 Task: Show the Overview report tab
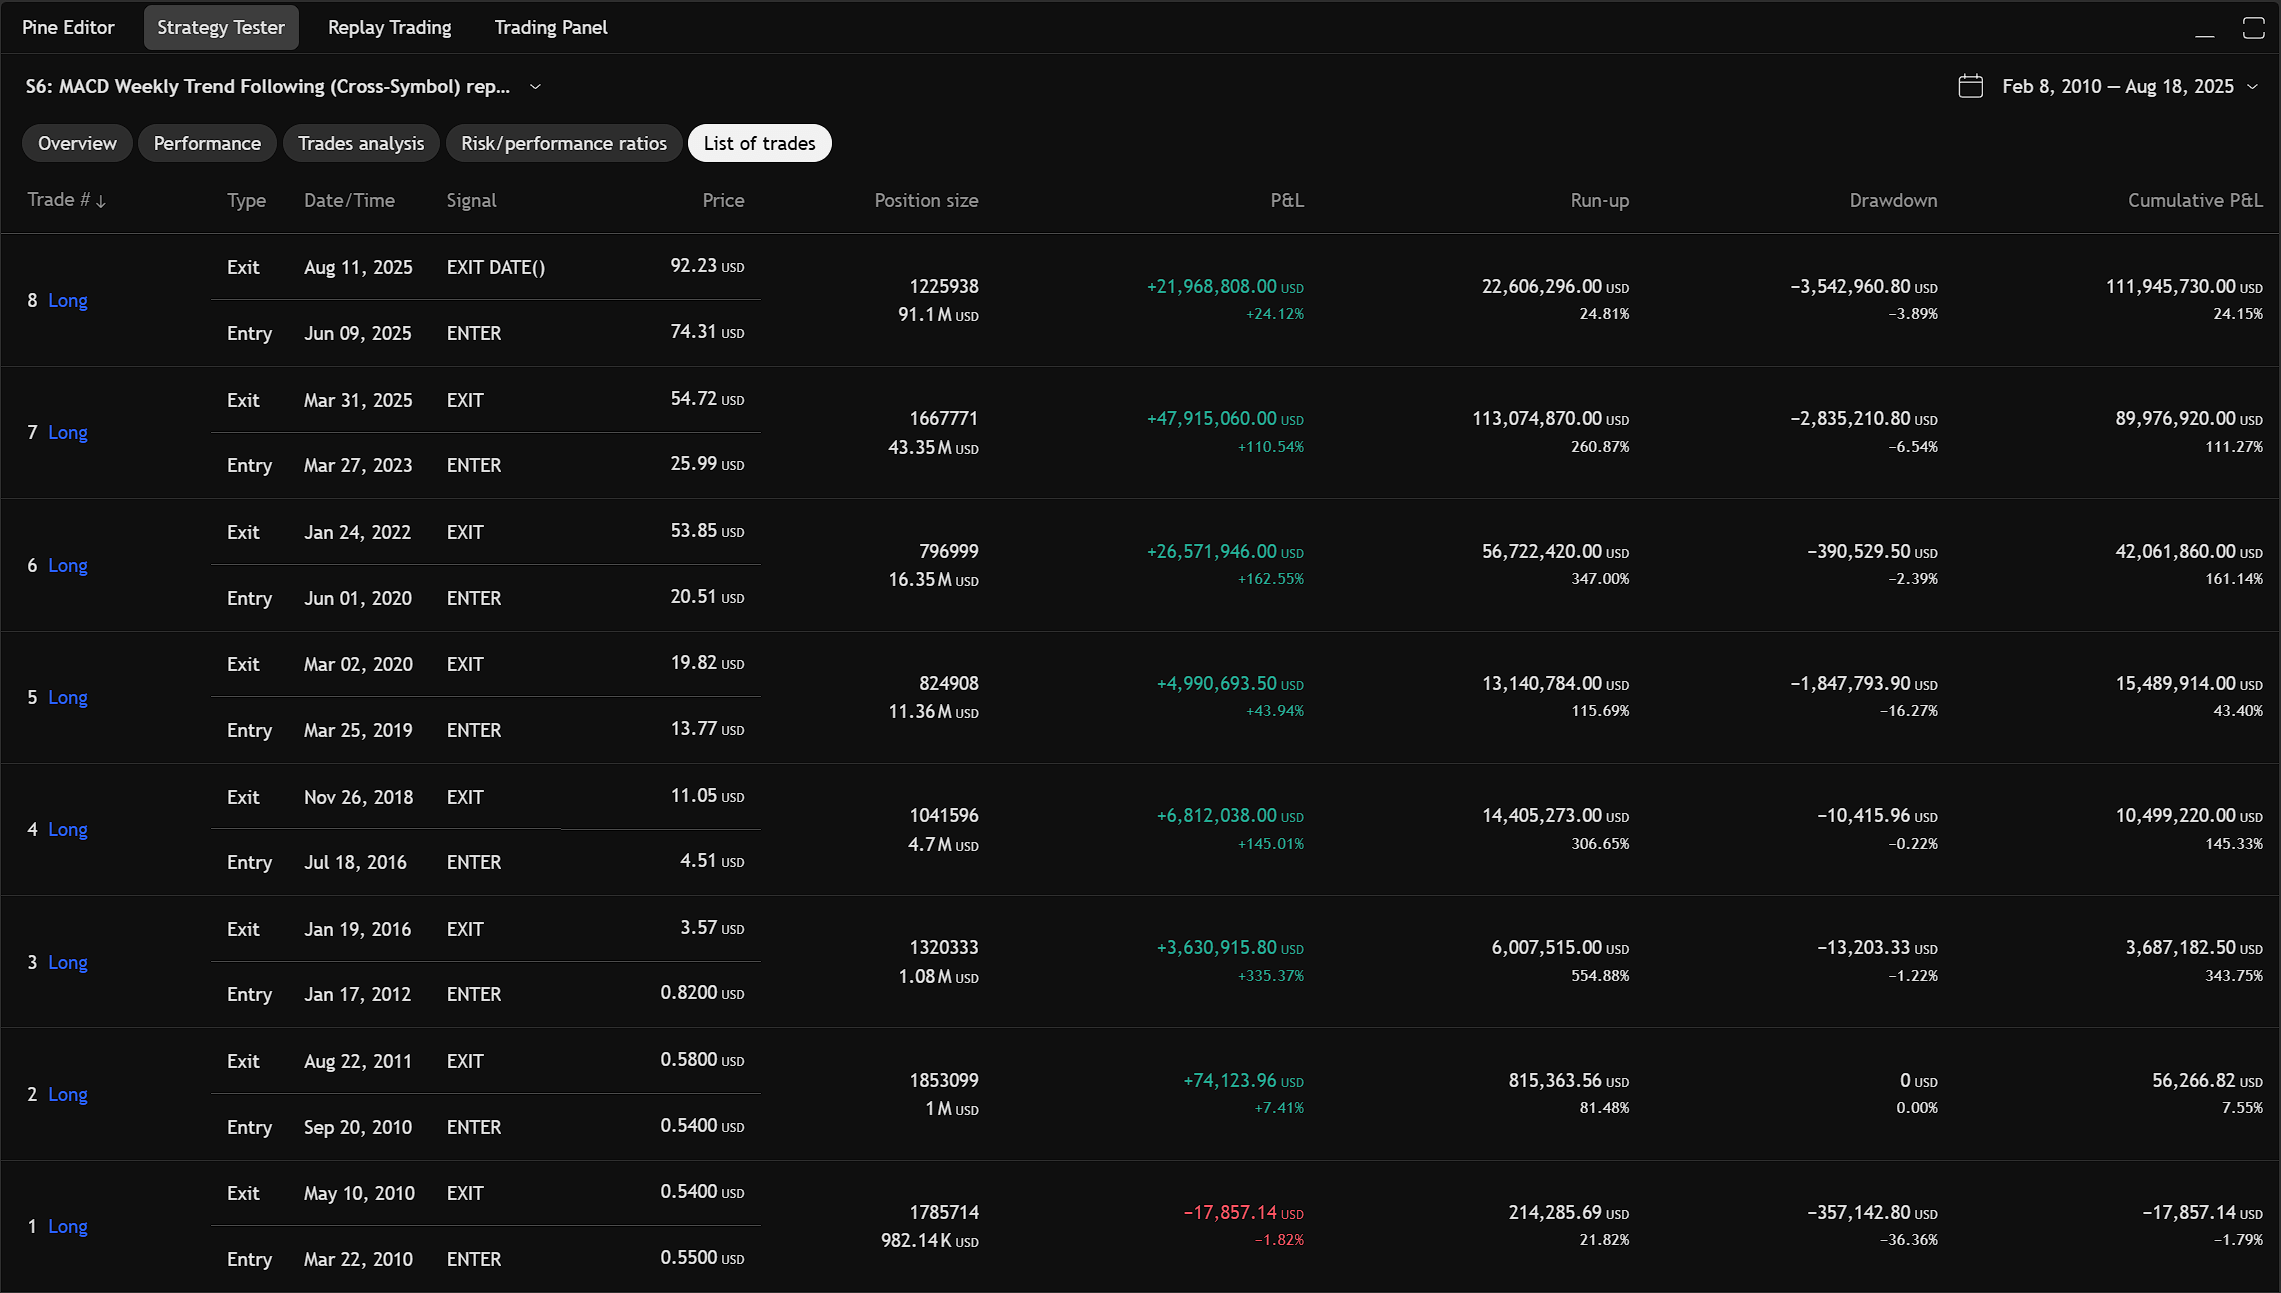point(77,143)
